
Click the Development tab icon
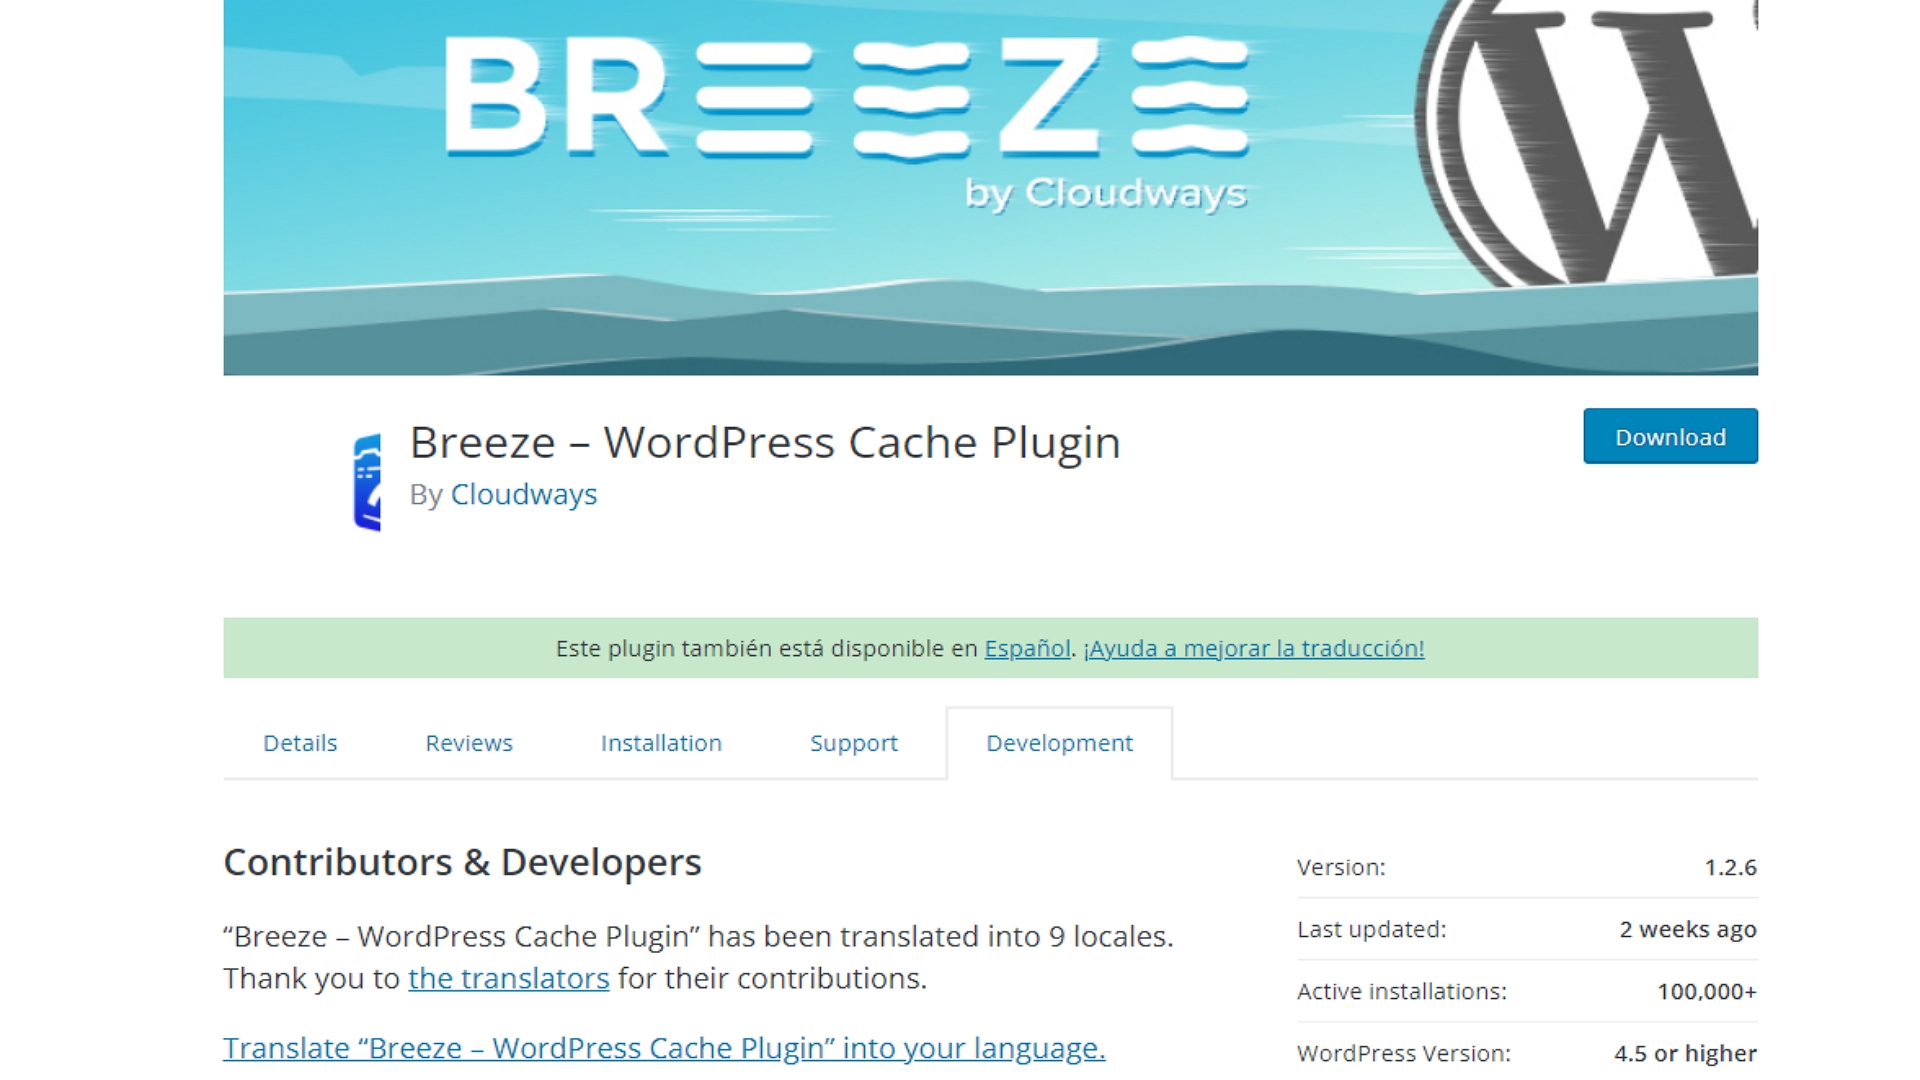coord(1059,741)
